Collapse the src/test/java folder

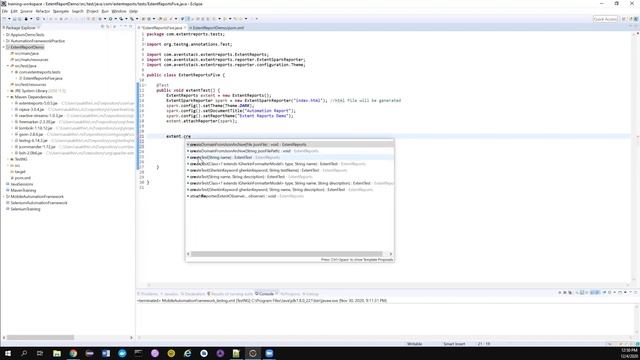pos(8,66)
